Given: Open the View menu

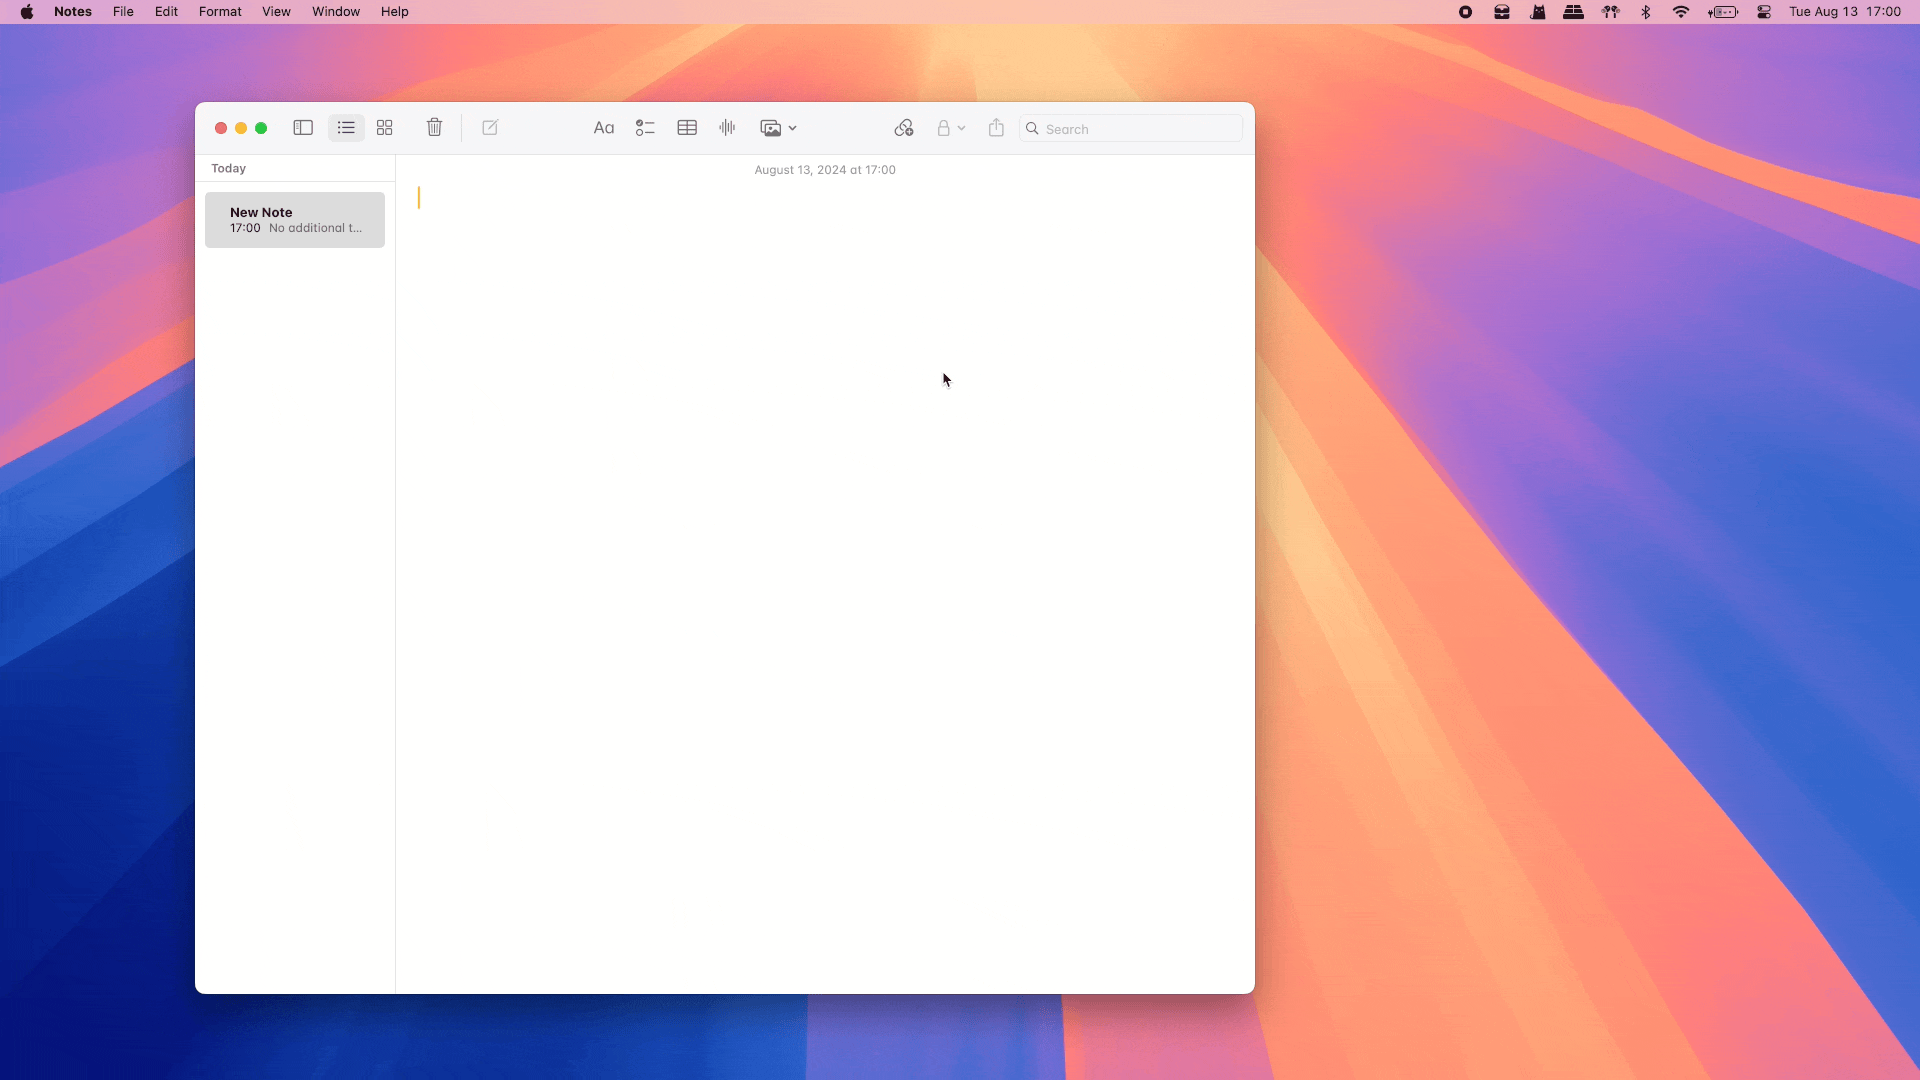Looking at the screenshot, I should (x=276, y=12).
